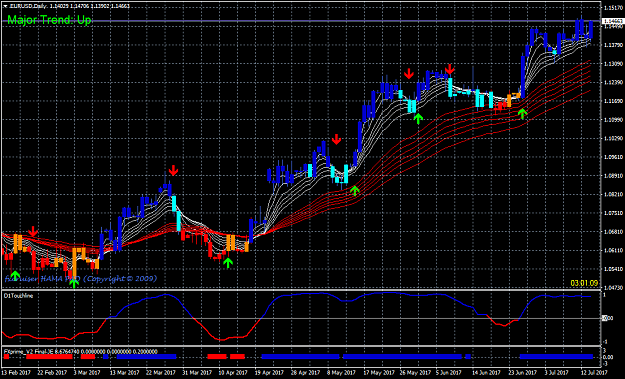
Task: Click the 26 May 2017 date label
Action: (414, 373)
